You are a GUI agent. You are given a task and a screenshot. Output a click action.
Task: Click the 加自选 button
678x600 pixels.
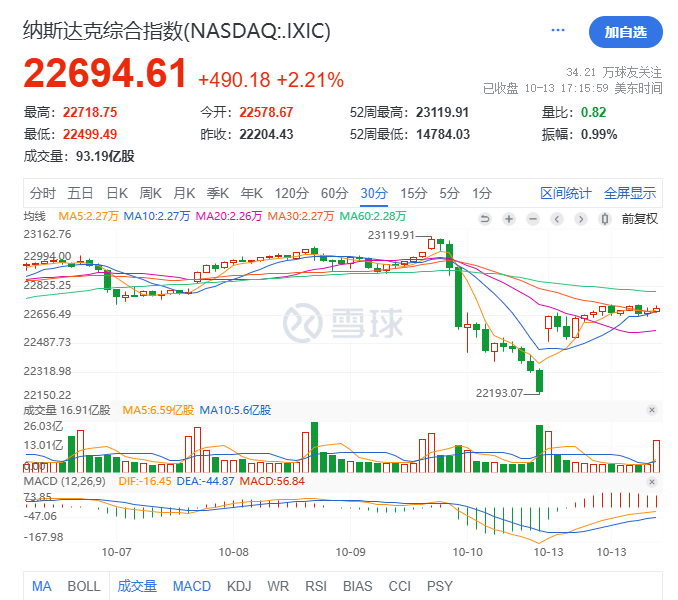coord(625,32)
